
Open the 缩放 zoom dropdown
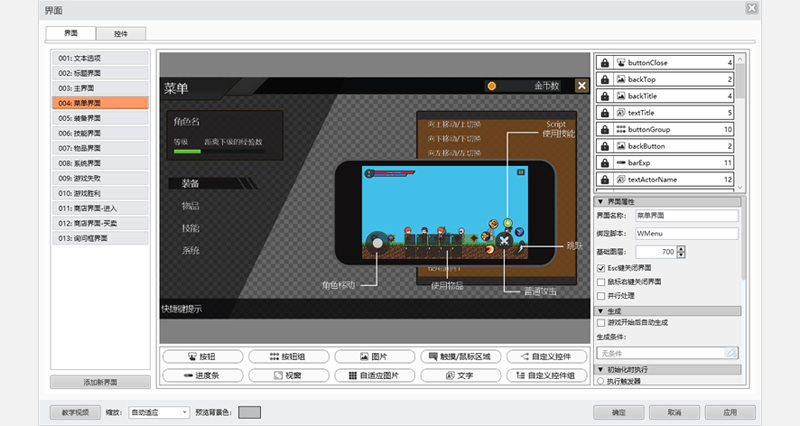tap(158, 412)
